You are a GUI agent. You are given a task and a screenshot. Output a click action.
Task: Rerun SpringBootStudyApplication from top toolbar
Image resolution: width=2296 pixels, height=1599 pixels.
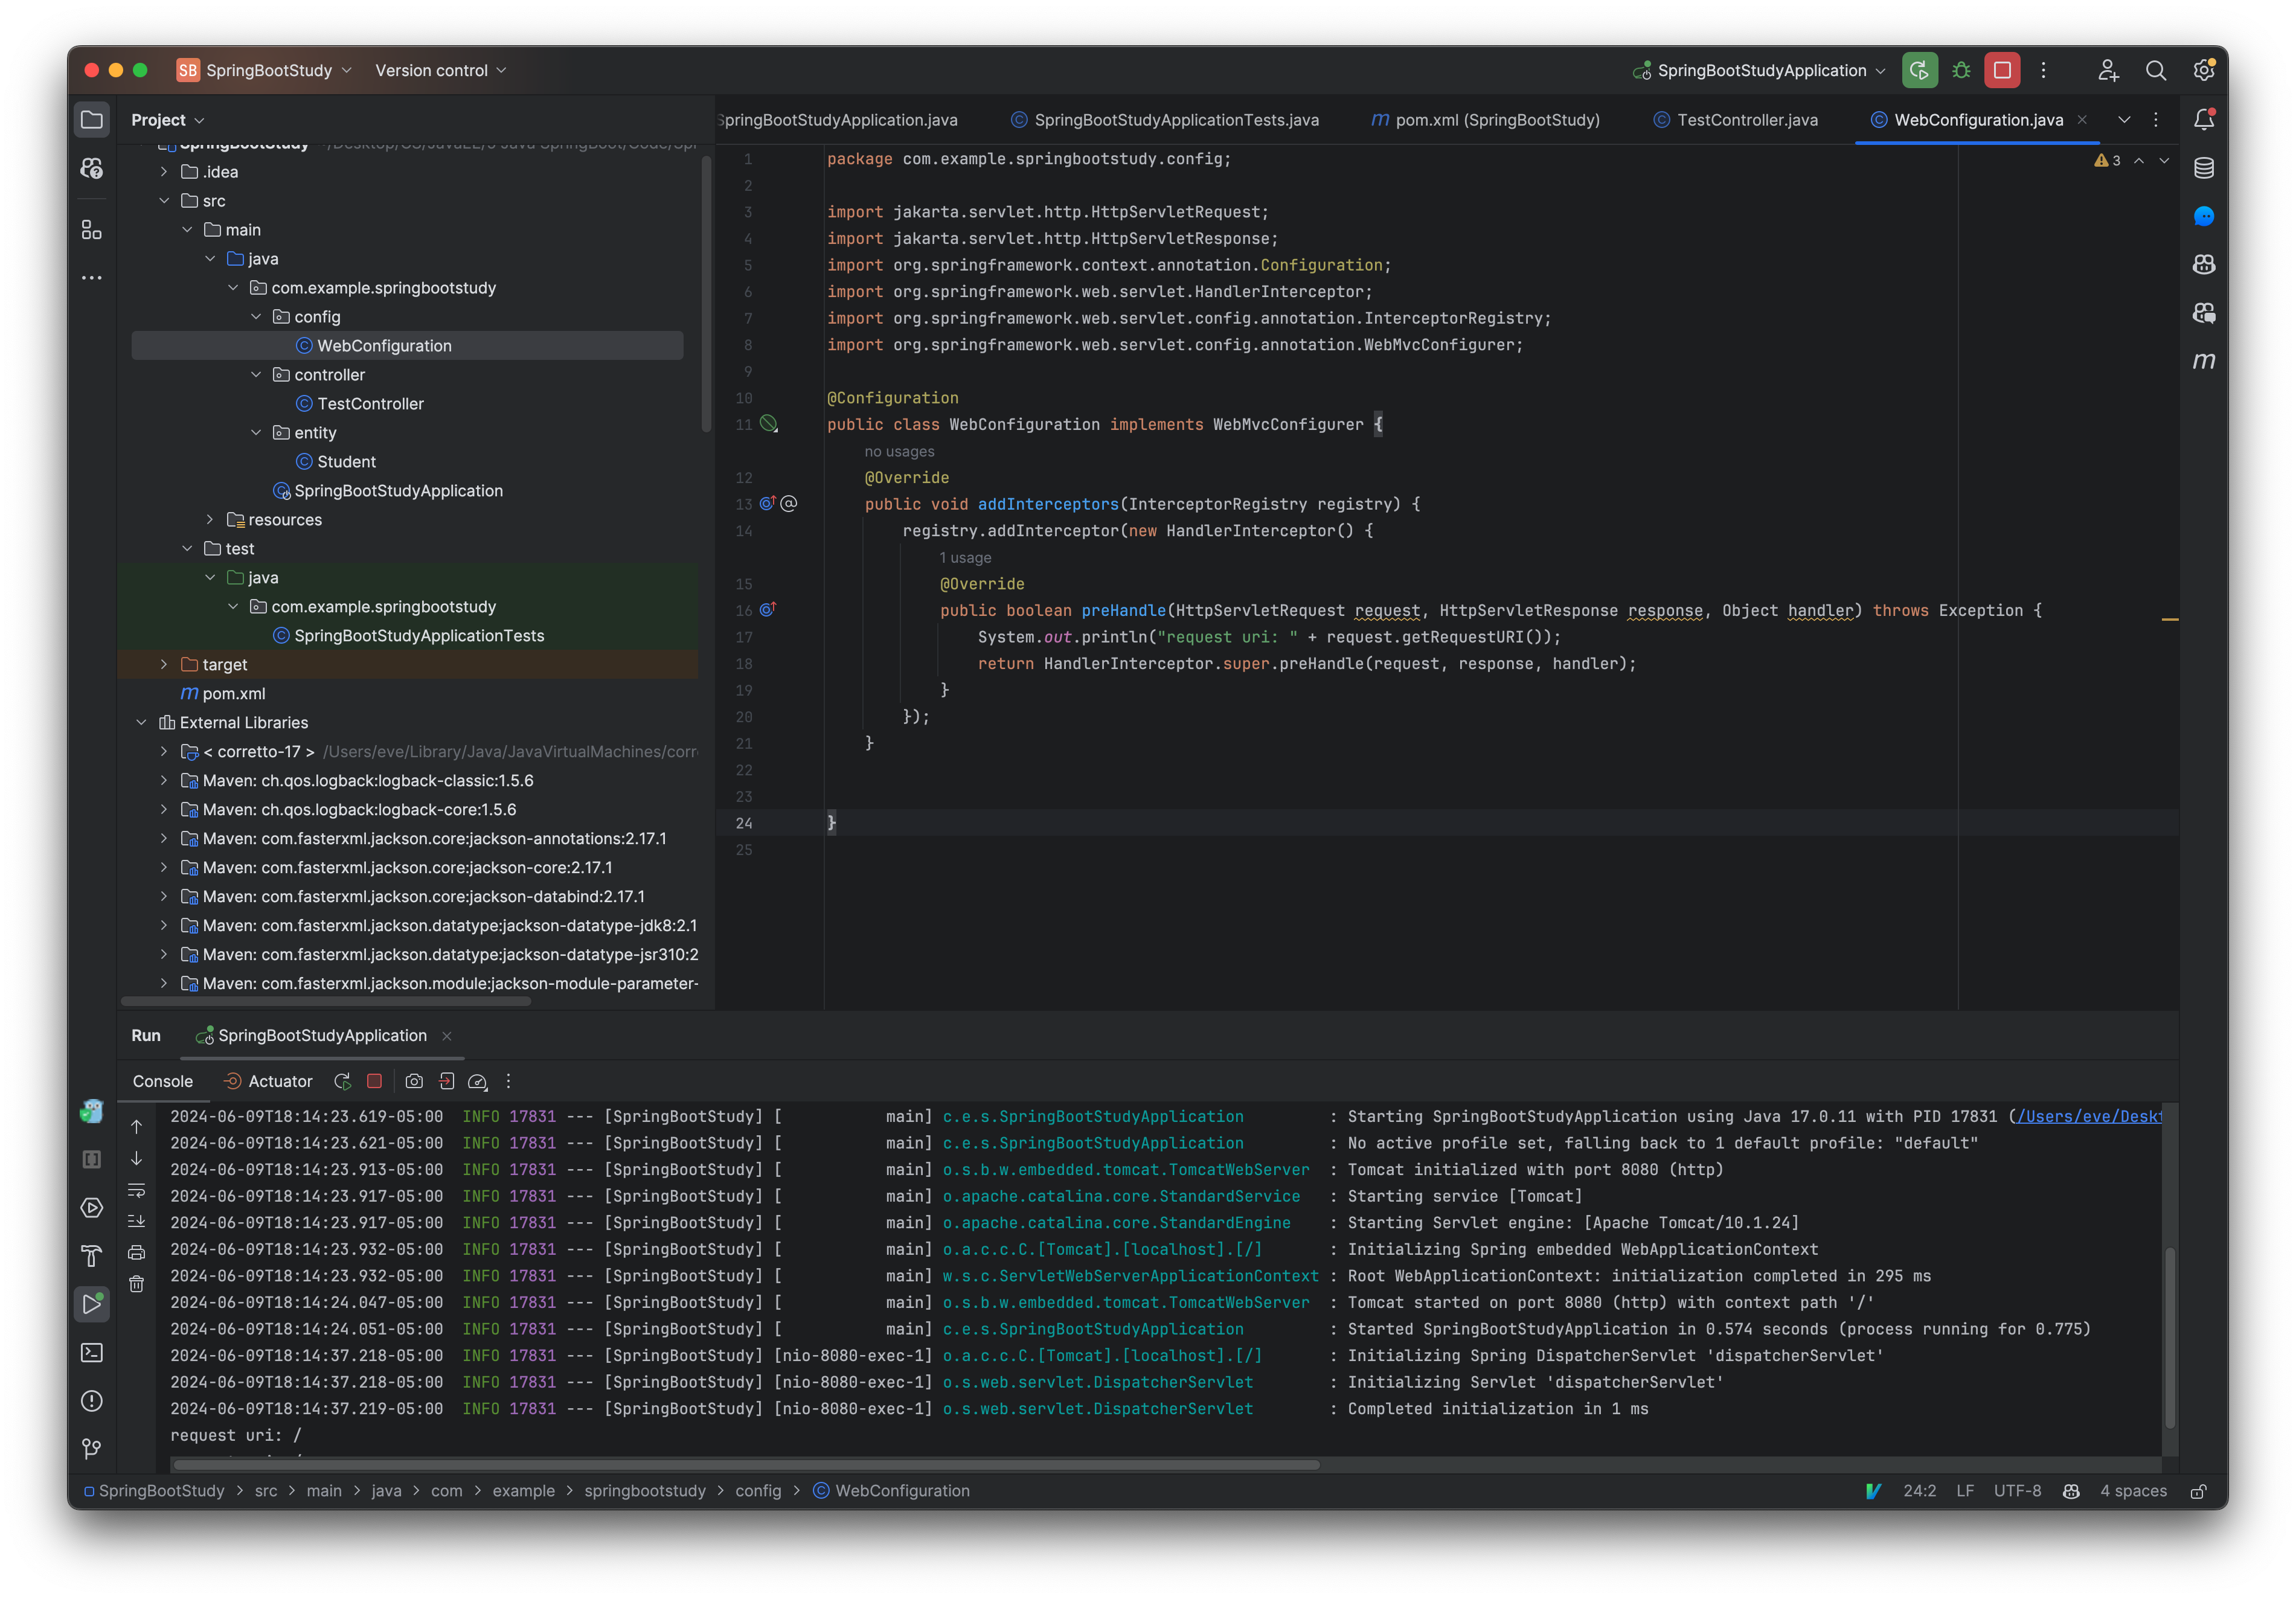(1919, 70)
